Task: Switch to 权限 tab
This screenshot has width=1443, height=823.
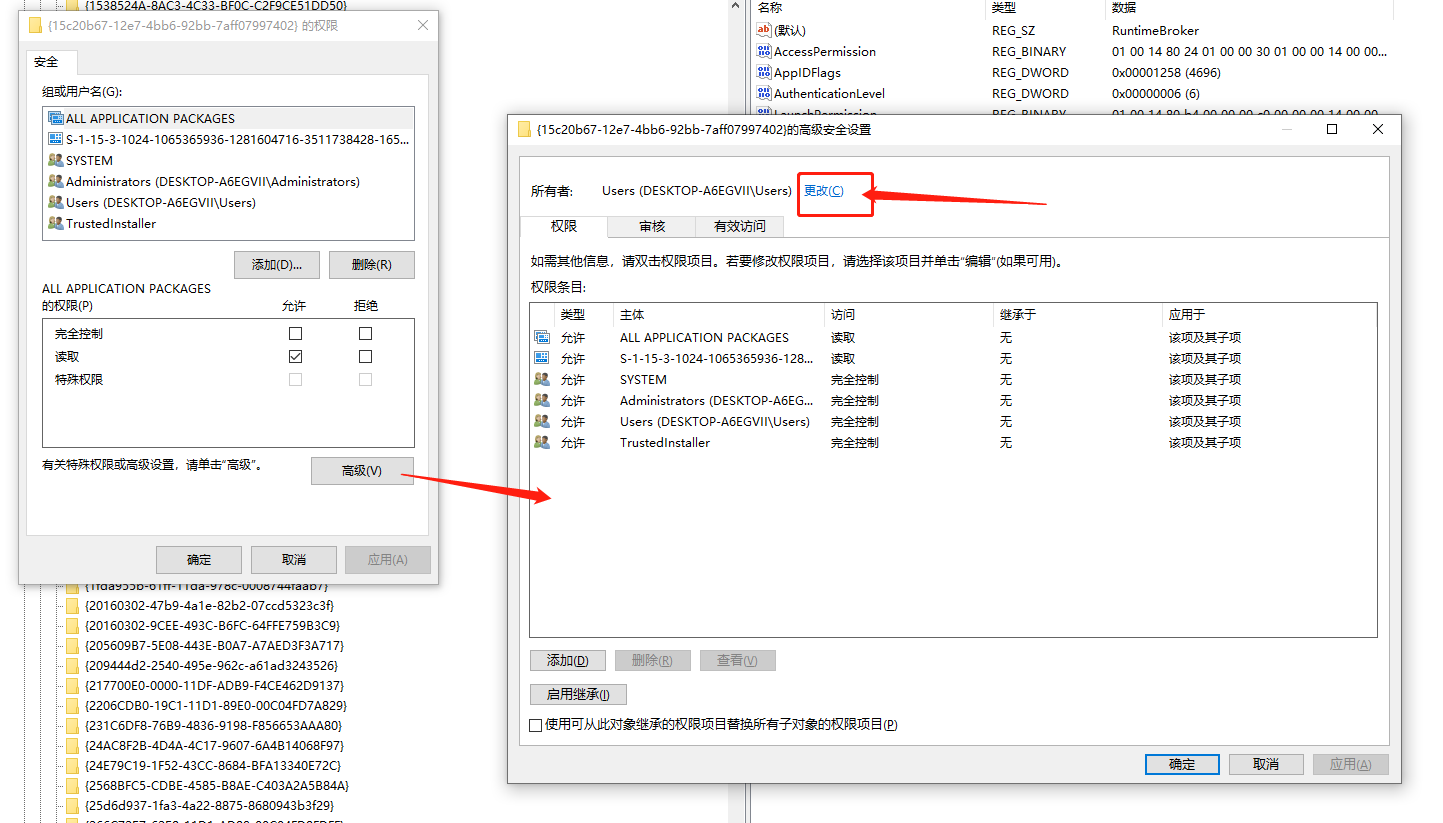Action: tap(564, 226)
